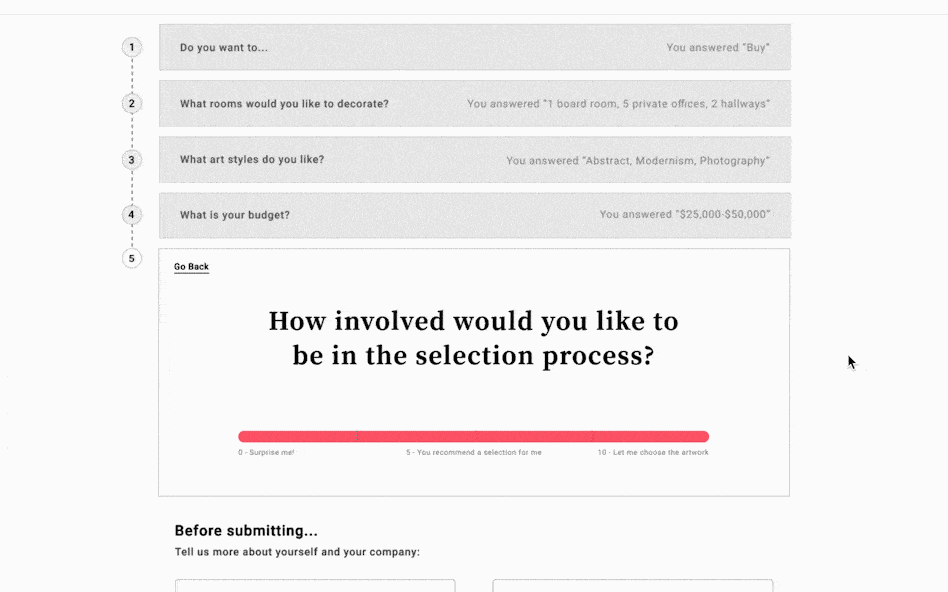Click the step 1 circle indicator
This screenshot has height=592, width=948.
pos(132,47)
